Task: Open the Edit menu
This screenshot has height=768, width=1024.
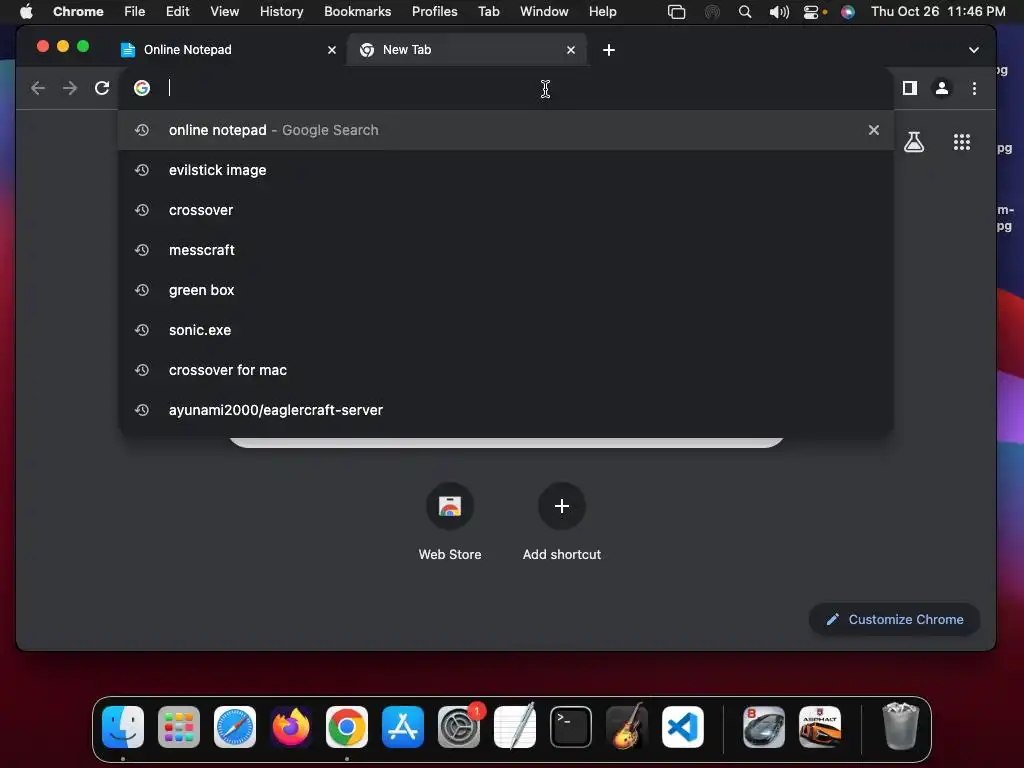Action: tap(177, 12)
